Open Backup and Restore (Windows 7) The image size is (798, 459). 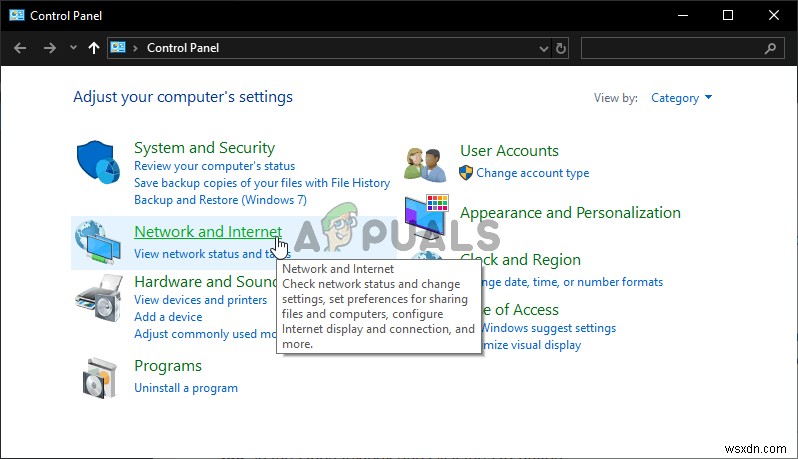pos(220,200)
